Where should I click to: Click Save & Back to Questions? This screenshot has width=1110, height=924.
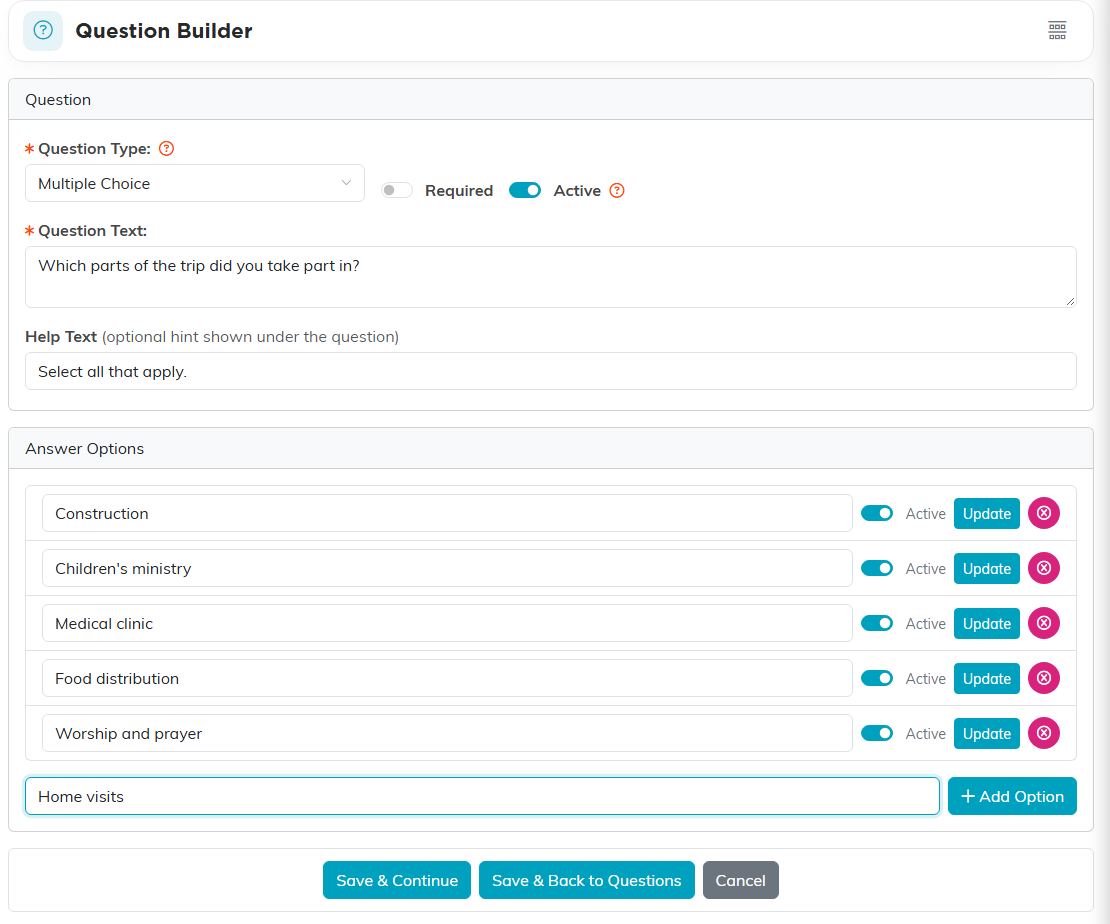pyautogui.click(x=586, y=880)
